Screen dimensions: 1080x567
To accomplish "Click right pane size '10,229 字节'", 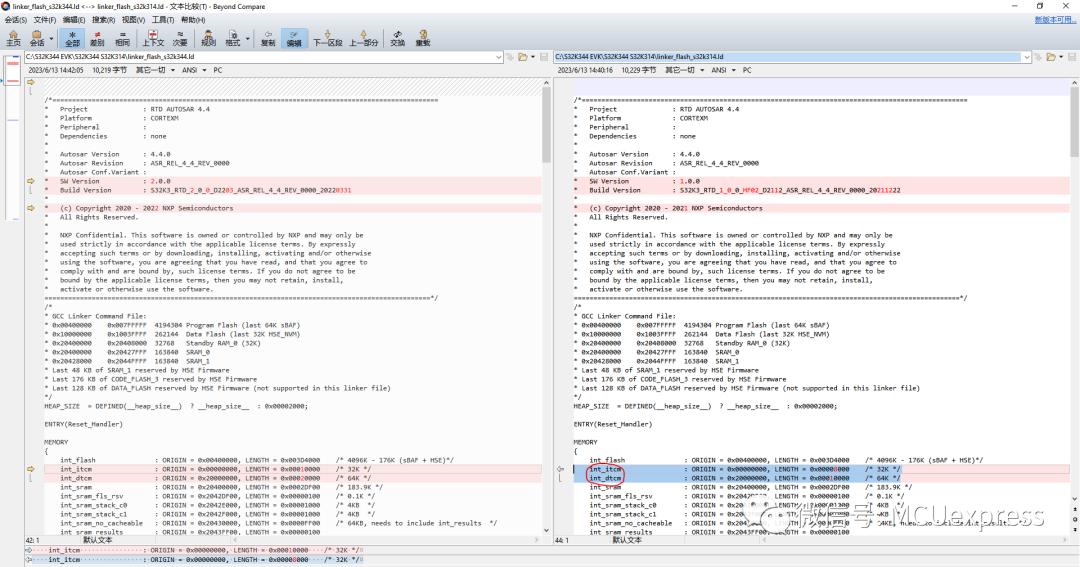I will (x=639, y=70).
